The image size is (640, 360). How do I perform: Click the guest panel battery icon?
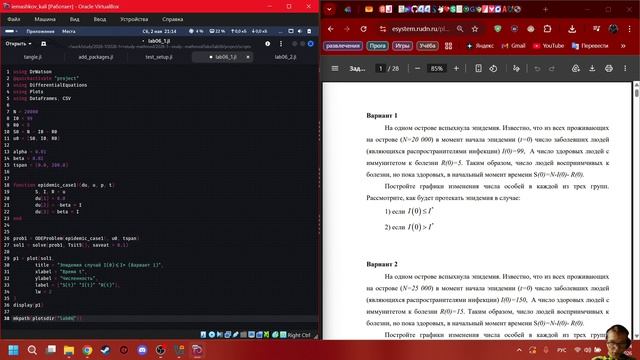coord(309,31)
